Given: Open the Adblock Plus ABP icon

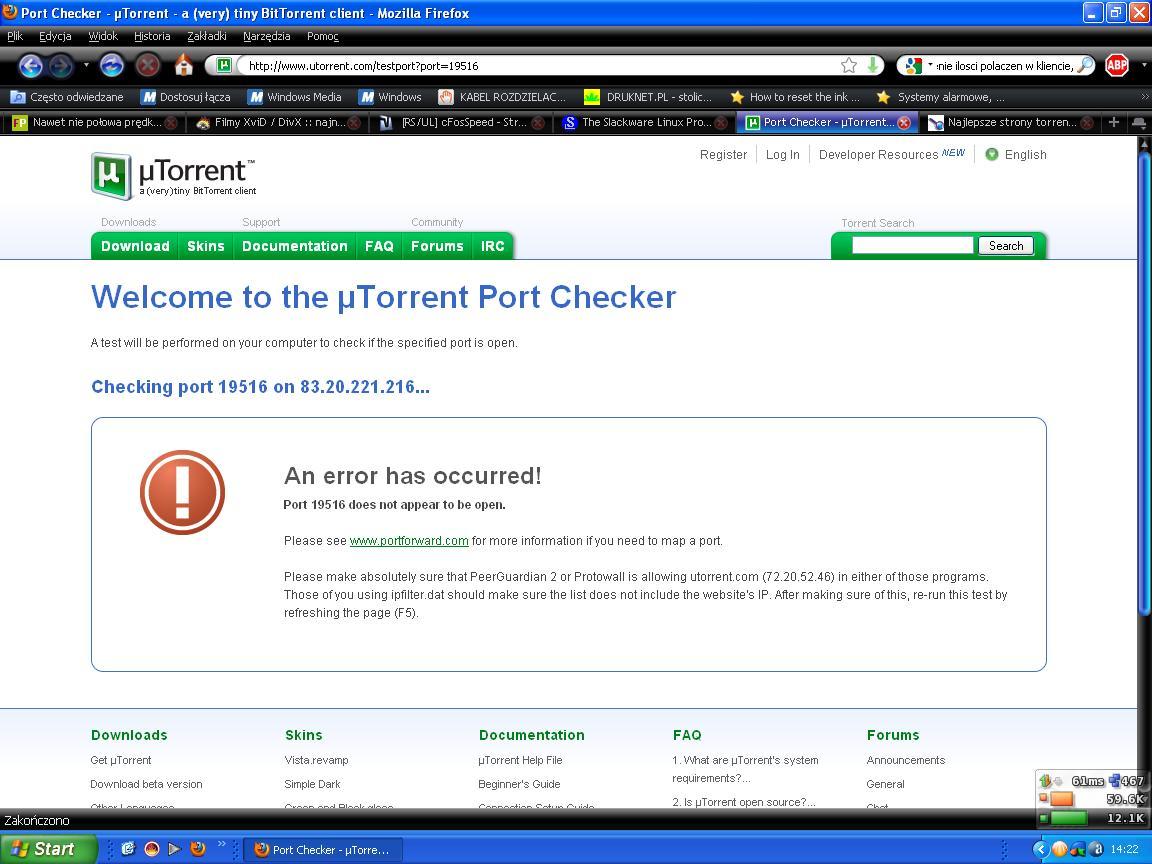Looking at the screenshot, I should coord(1117,65).
